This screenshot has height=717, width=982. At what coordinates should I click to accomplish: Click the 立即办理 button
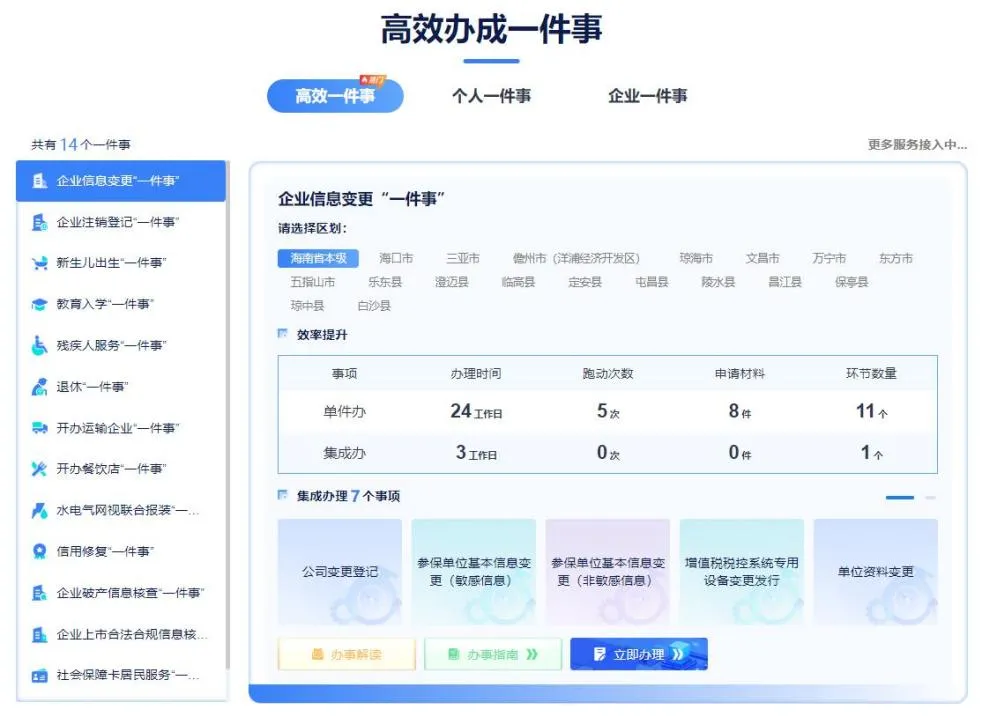pos(638,654)
